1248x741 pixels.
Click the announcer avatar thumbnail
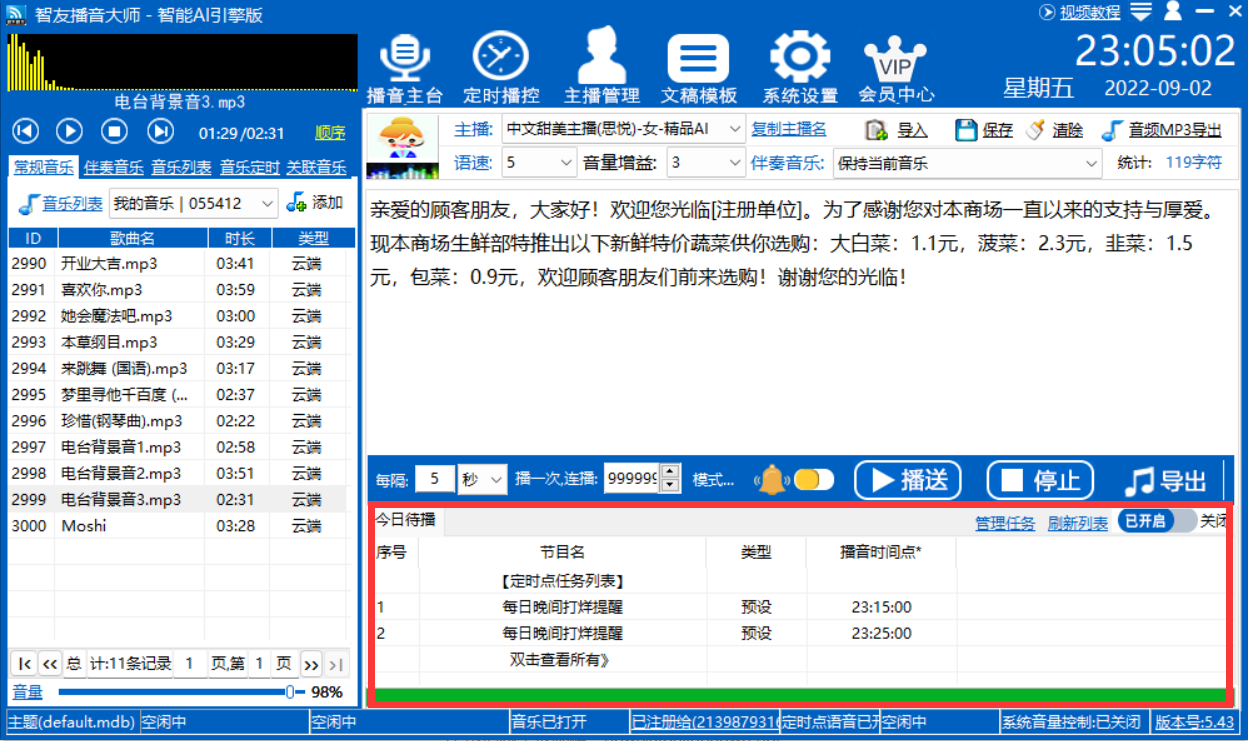403,146
